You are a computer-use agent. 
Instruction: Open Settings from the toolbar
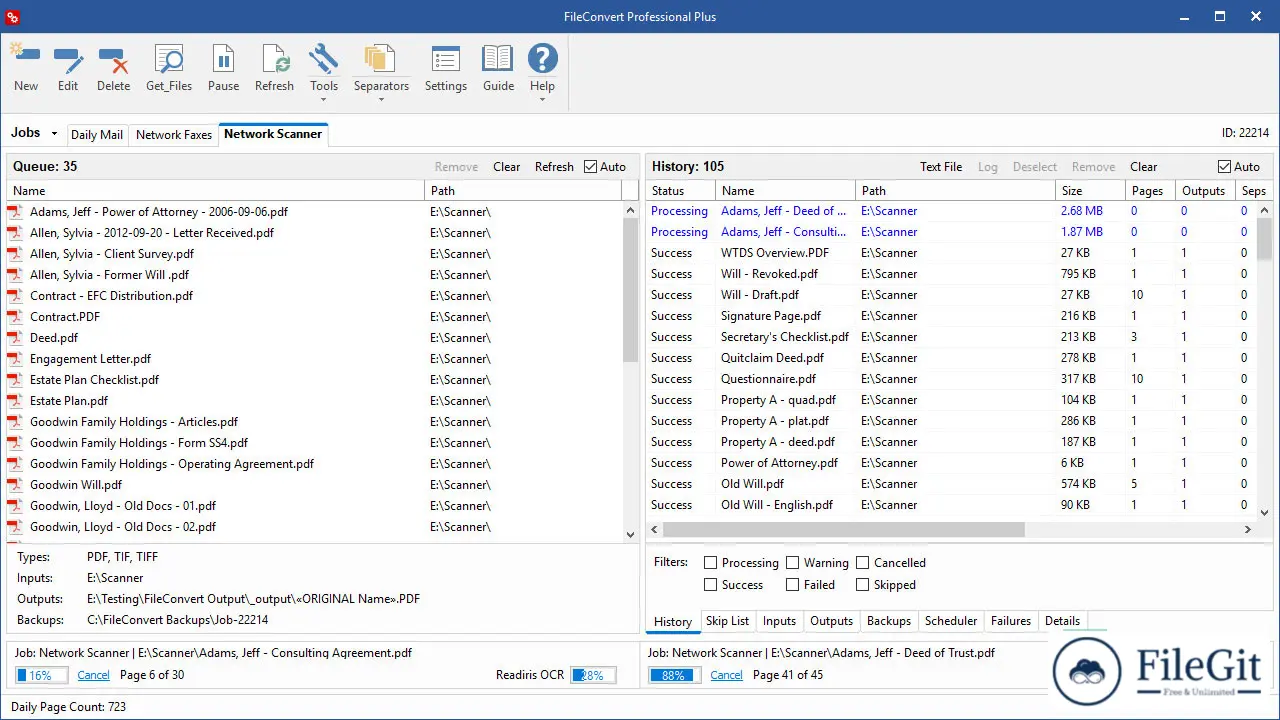pos(445,58)
